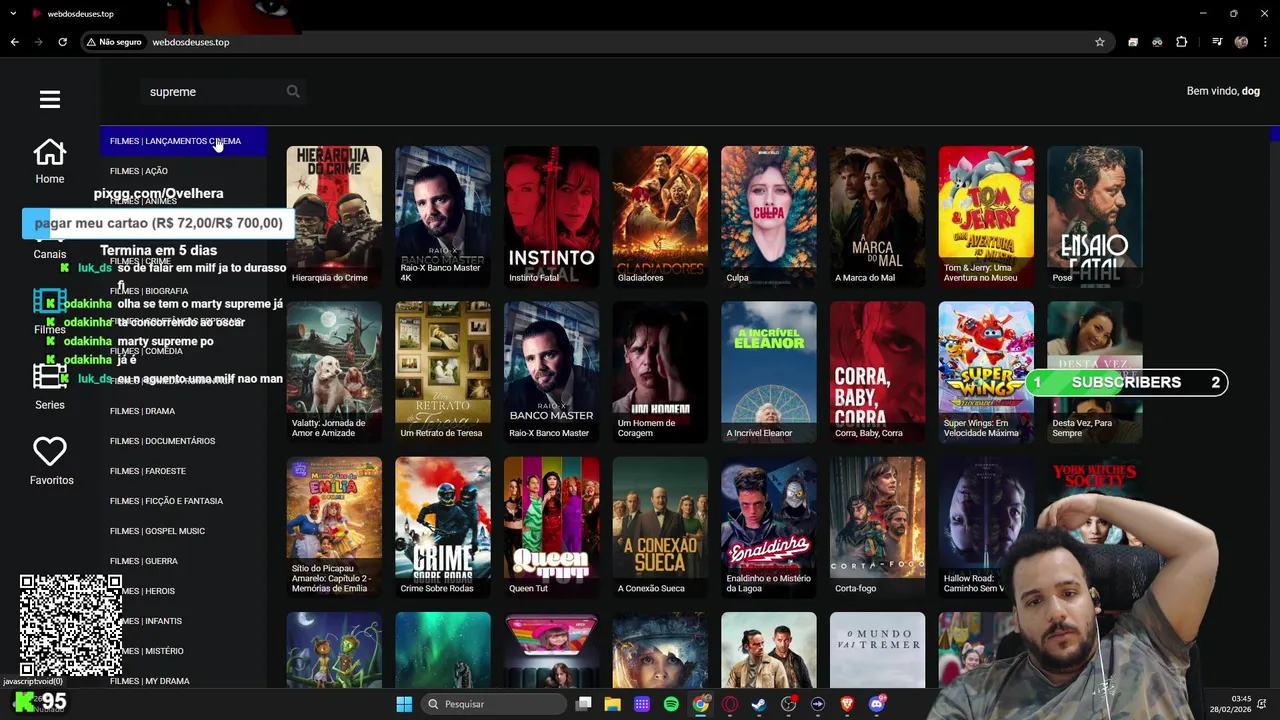Click the search magnifier icon beside supreme
This screenshot has width=1280, height=720.
click(x=293, y=91)
